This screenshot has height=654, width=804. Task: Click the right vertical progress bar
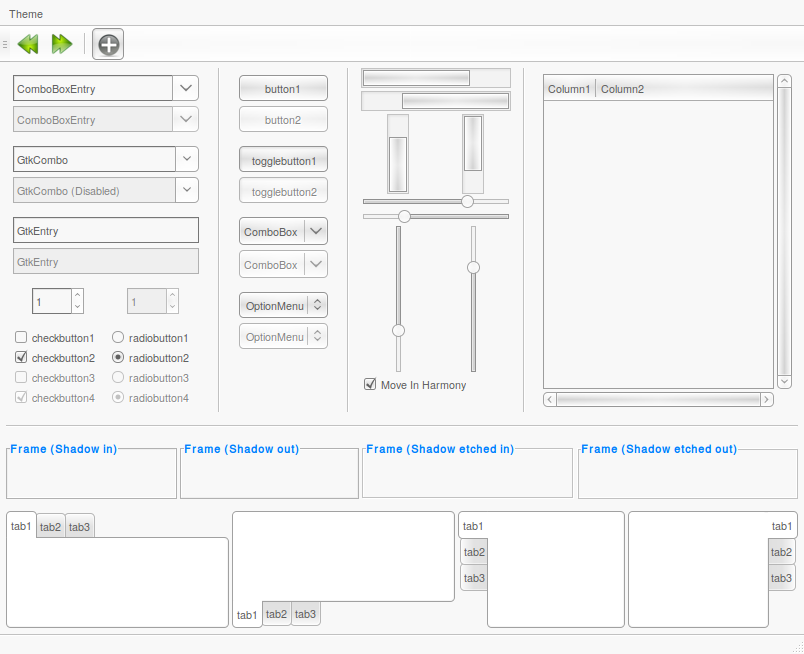(473, 154)
